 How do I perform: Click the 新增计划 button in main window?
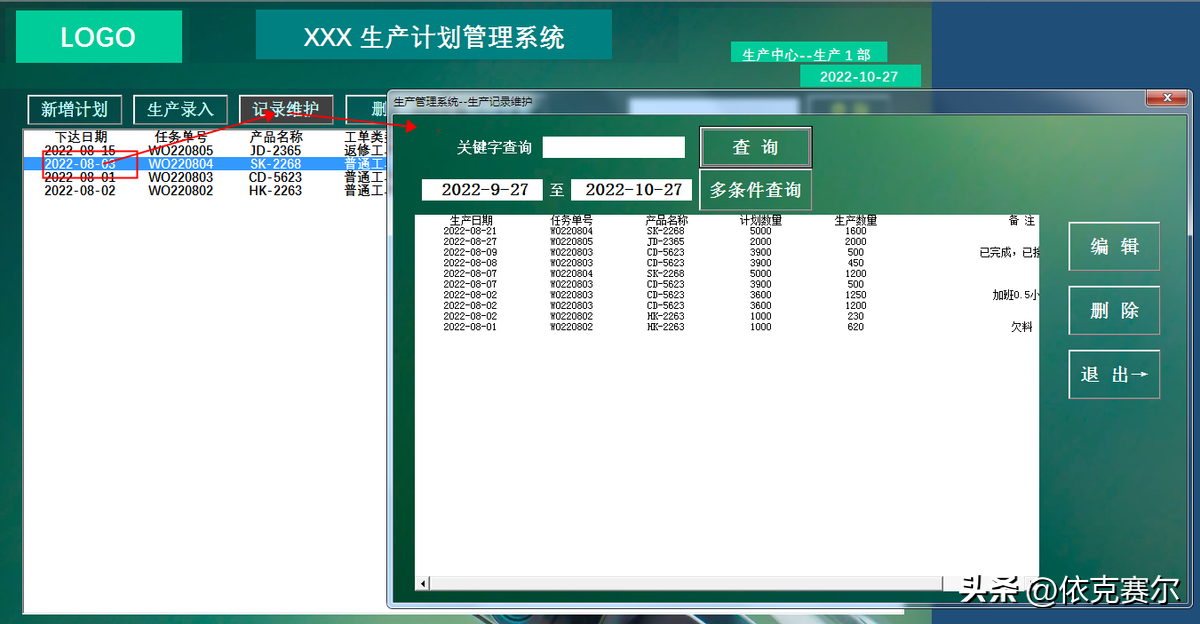point(75,109)
